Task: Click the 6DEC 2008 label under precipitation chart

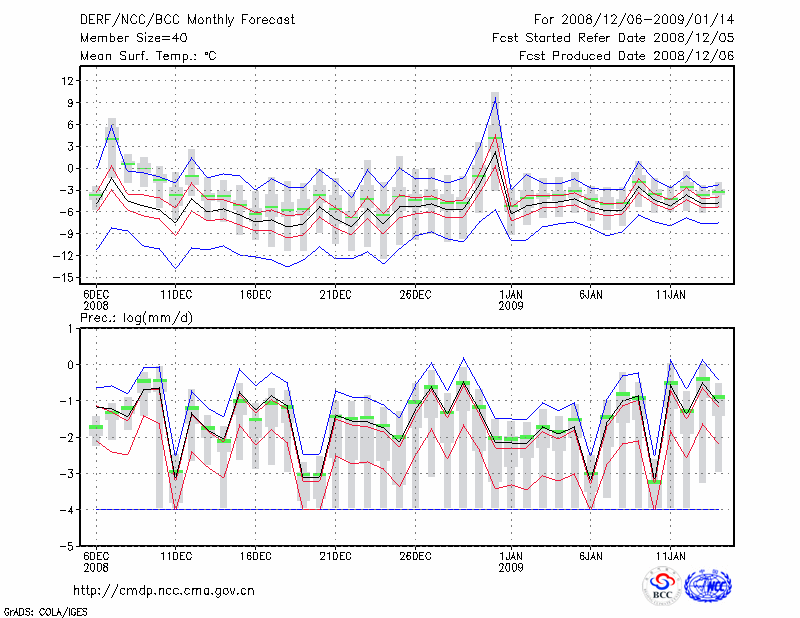Action: pos(95,560)
